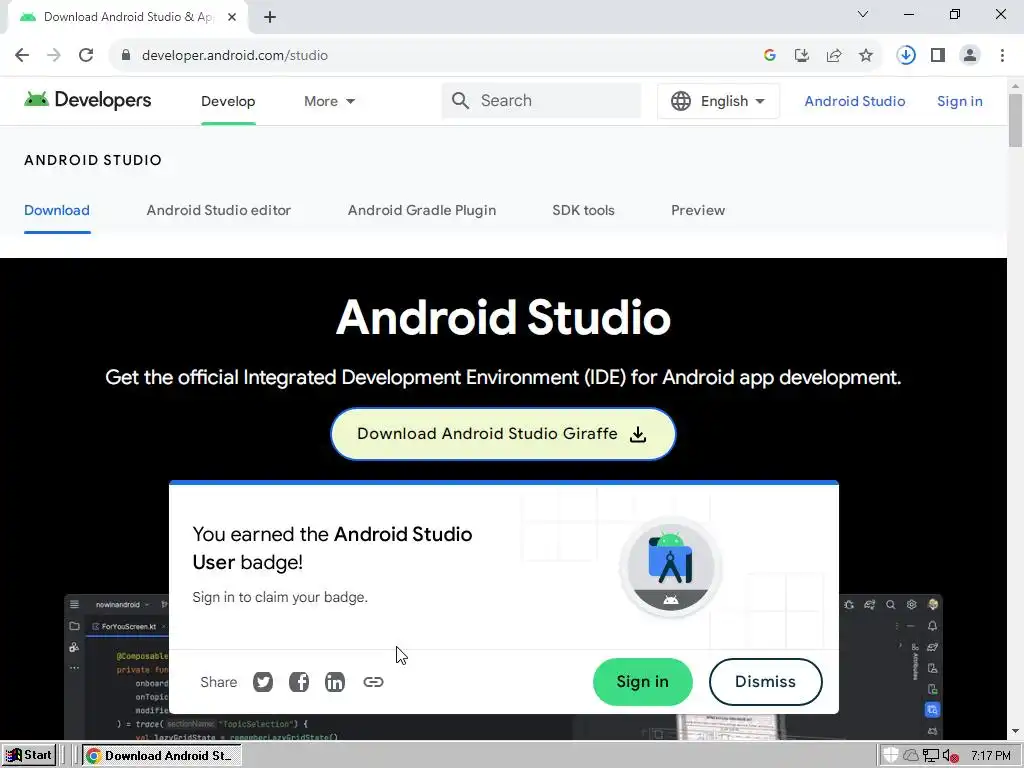Click the Android Studio header link
This screenshot has height=768, width=1024.
coord(855,101)
